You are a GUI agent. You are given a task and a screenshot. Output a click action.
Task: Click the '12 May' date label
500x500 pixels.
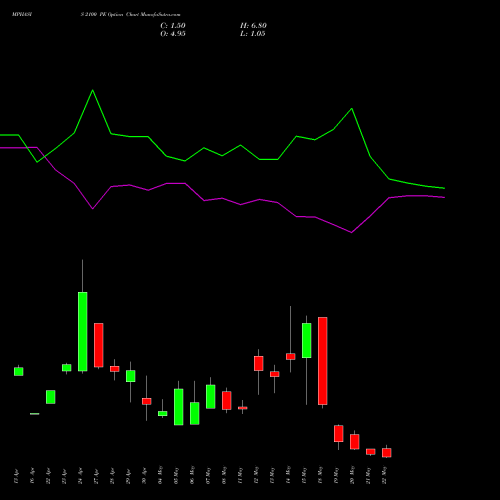click(256, 476)
